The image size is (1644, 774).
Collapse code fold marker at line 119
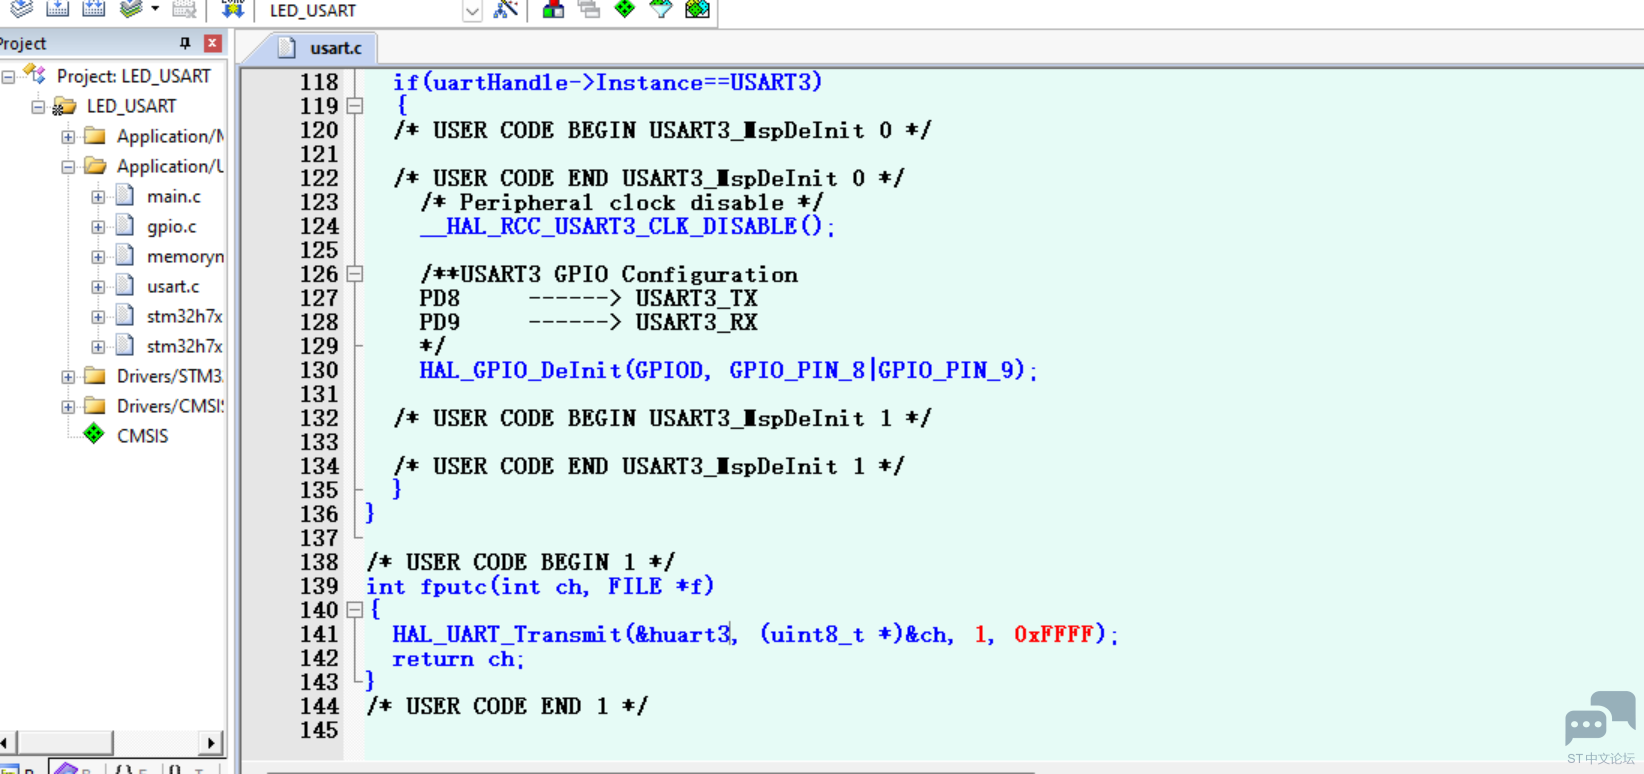pos(355,106)
